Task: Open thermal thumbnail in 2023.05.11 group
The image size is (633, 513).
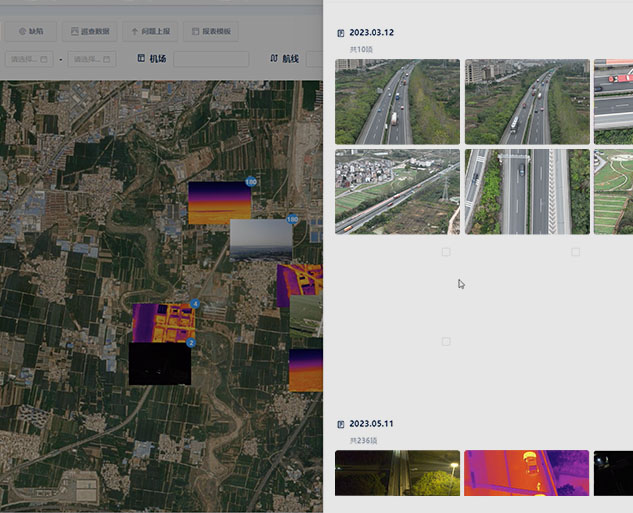Action: [x=526, y=472]
